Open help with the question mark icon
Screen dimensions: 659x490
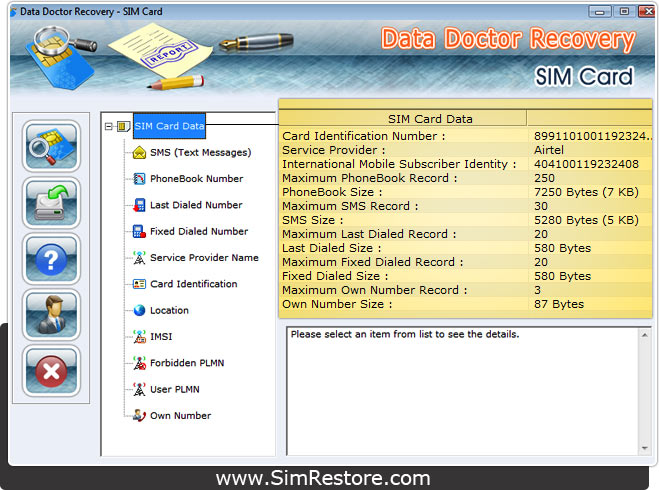(51, 261)
